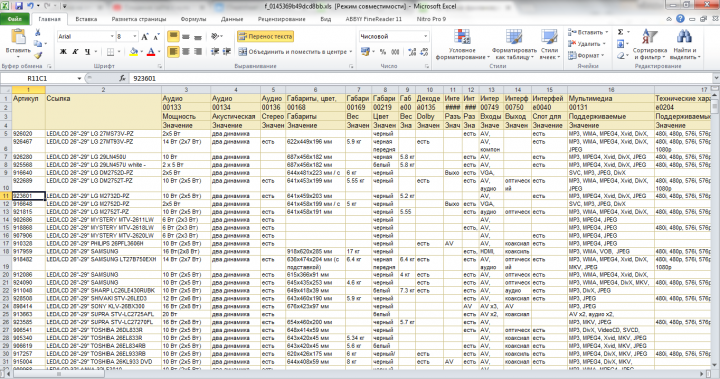Select cell containing article 926020
Screen dimensions: 720x379
28,134
